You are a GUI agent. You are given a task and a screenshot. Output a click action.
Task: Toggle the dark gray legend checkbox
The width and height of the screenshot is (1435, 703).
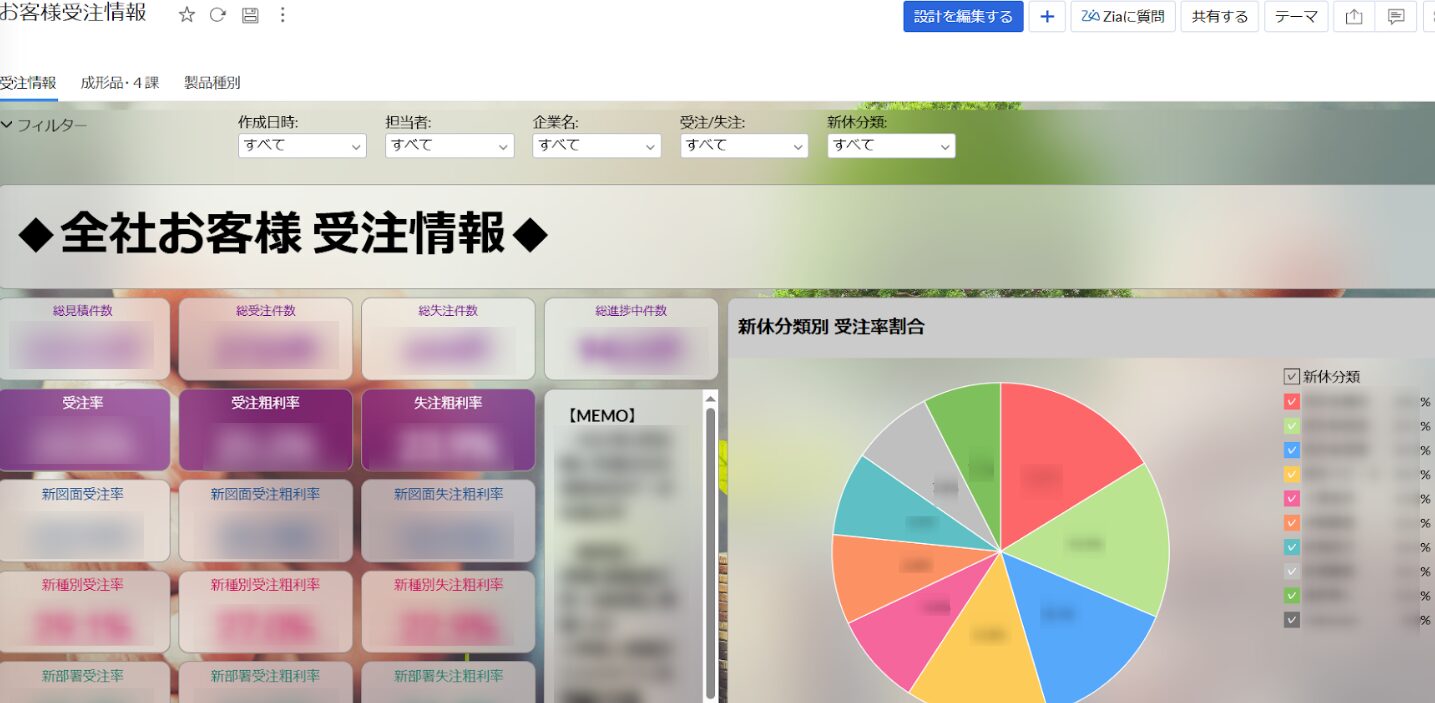1291,620
